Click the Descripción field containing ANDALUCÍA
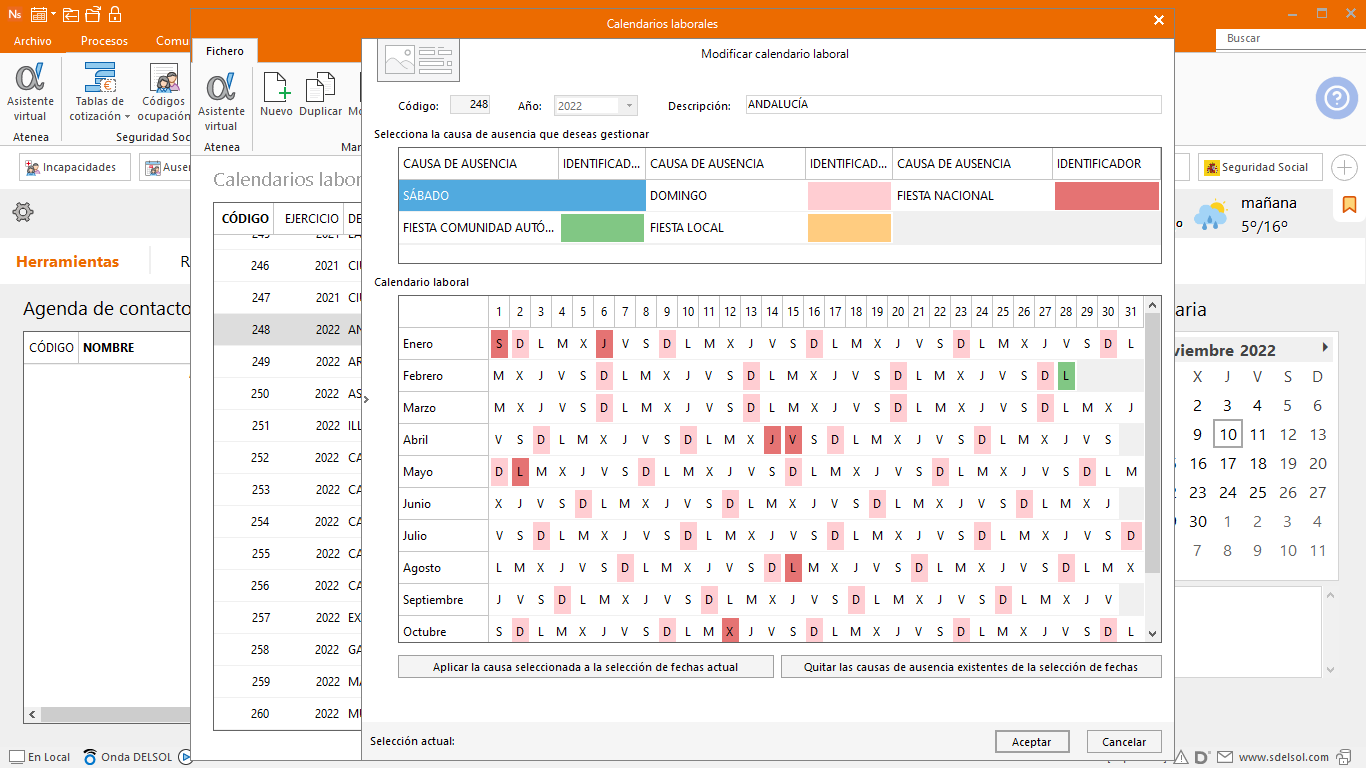This screenshot has width=1366, height=768. [953, 105]
